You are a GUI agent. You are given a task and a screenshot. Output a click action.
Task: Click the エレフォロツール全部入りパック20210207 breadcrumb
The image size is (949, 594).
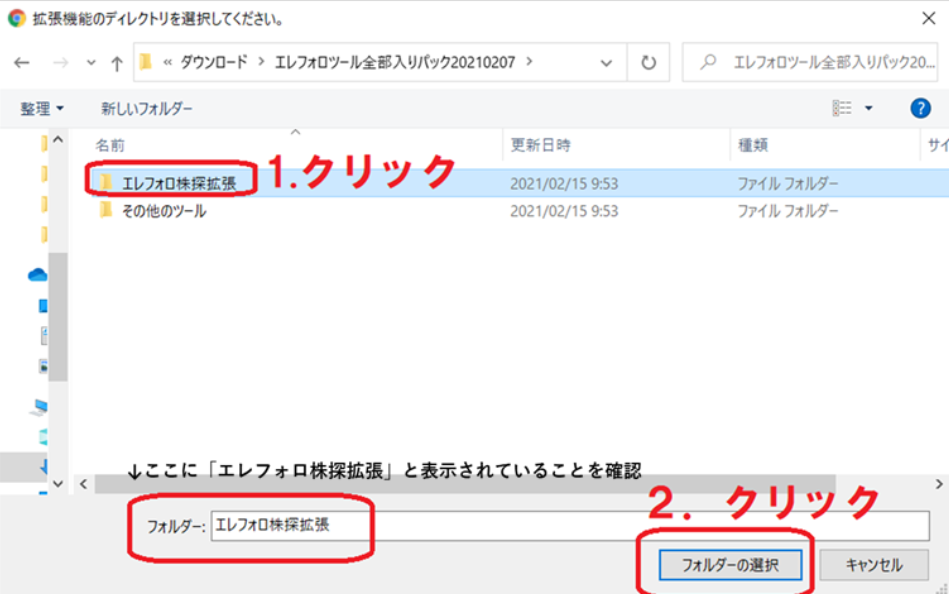pos(395,62)
